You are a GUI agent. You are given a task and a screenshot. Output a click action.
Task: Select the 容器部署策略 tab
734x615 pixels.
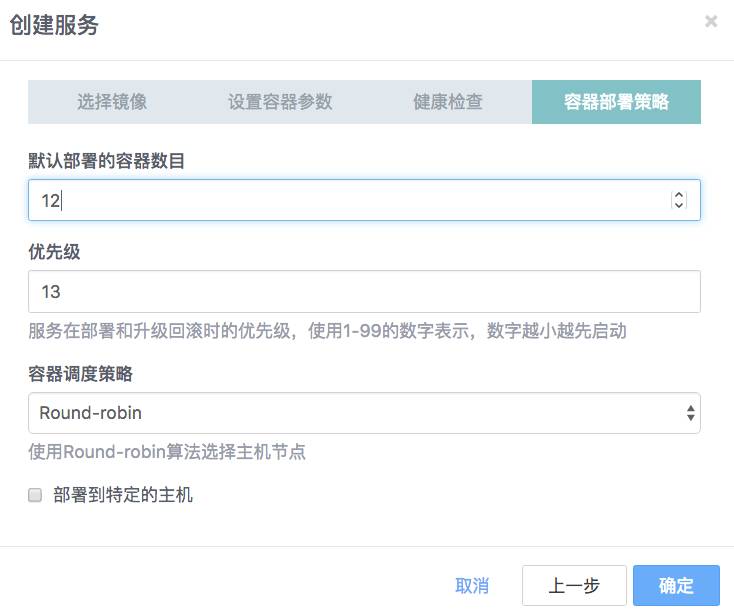[x=616, y=102]
